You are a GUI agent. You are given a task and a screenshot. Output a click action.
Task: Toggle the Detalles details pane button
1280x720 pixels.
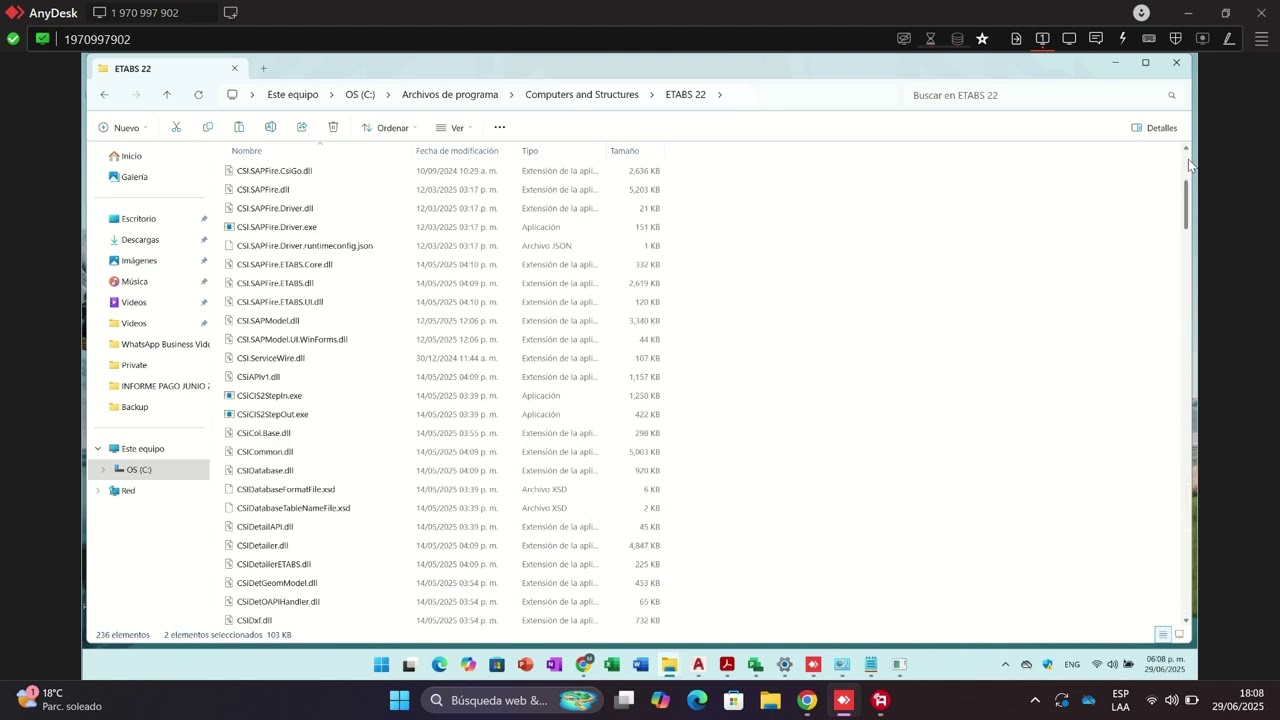pos(1154,128)
